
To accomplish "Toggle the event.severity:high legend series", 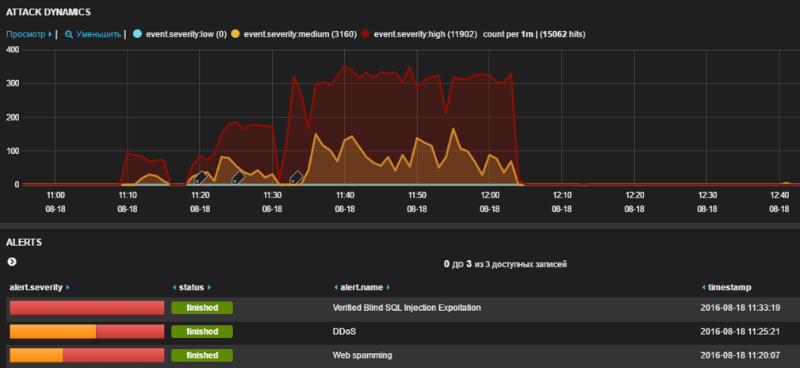I will point(419,34).
